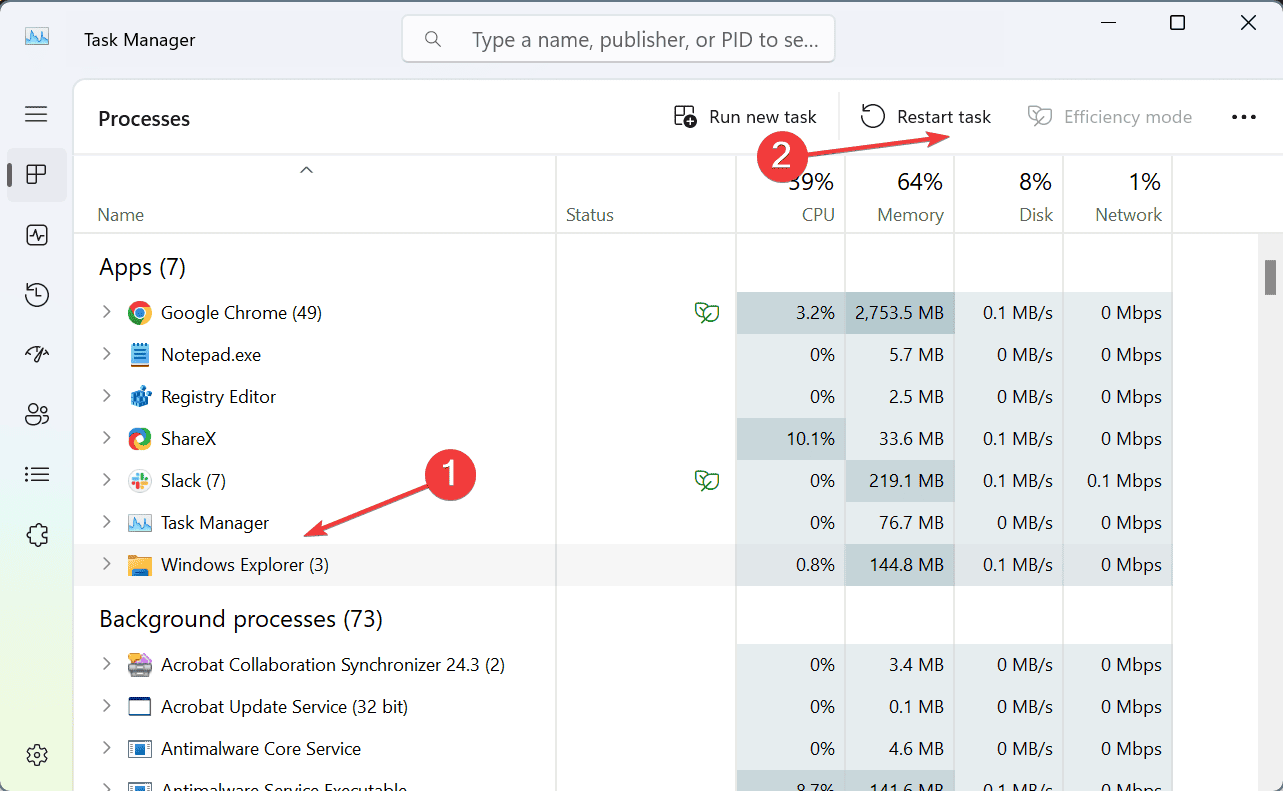Expand the ShareX process group
The image size is (1283, 791).
coord(106,439)
